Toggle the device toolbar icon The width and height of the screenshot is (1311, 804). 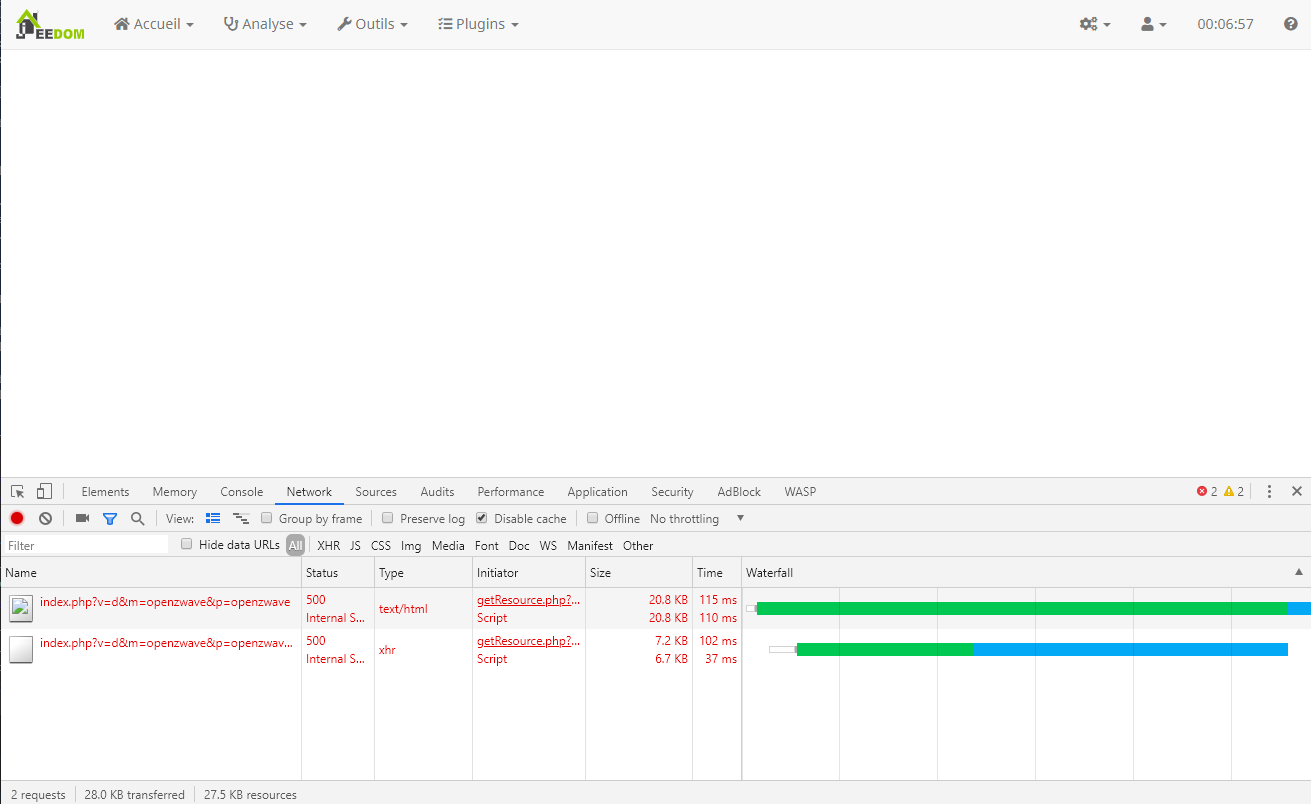click(44, 492)
